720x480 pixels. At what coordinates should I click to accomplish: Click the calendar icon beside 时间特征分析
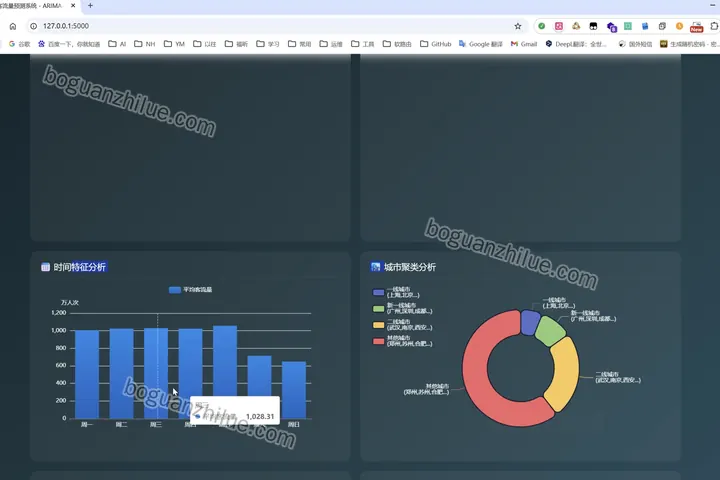[45, 267]
